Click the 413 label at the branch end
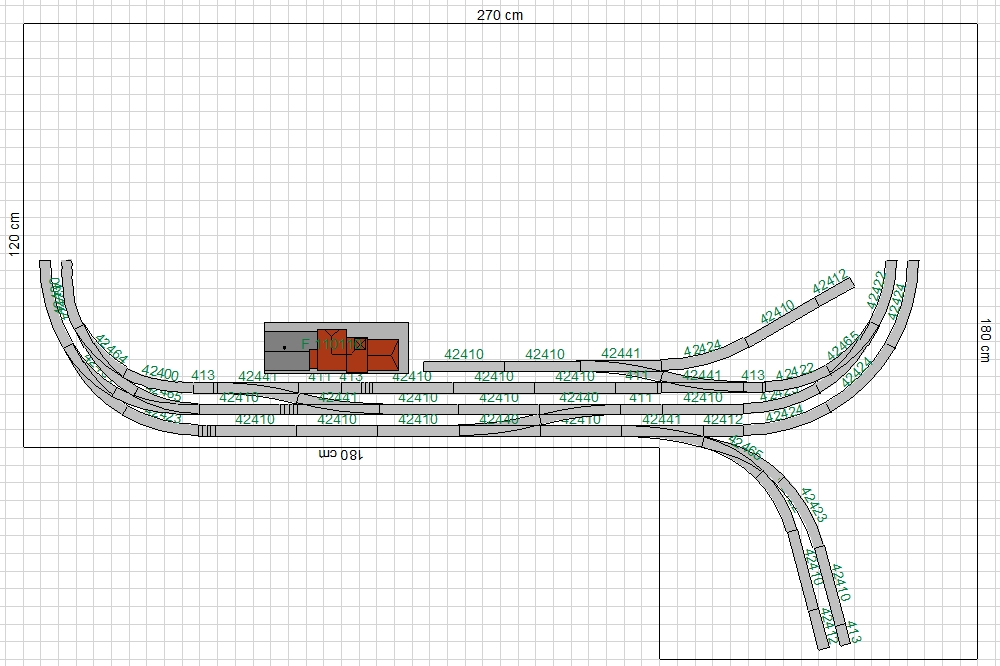 coord(854,632)
